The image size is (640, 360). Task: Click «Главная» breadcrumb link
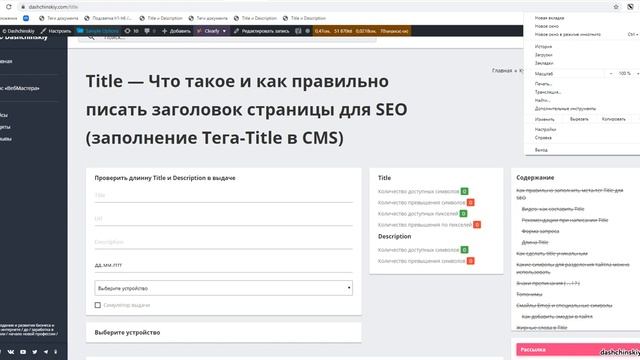[x=502, y=71]
